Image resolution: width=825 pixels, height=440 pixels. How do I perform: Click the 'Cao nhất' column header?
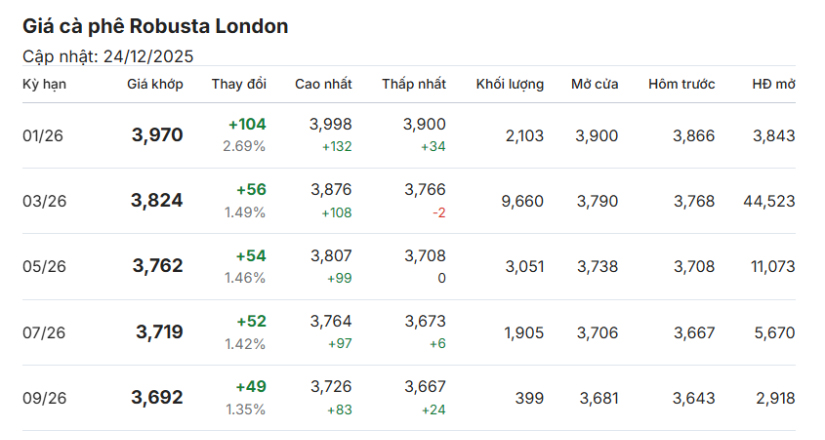coord(323,84)
